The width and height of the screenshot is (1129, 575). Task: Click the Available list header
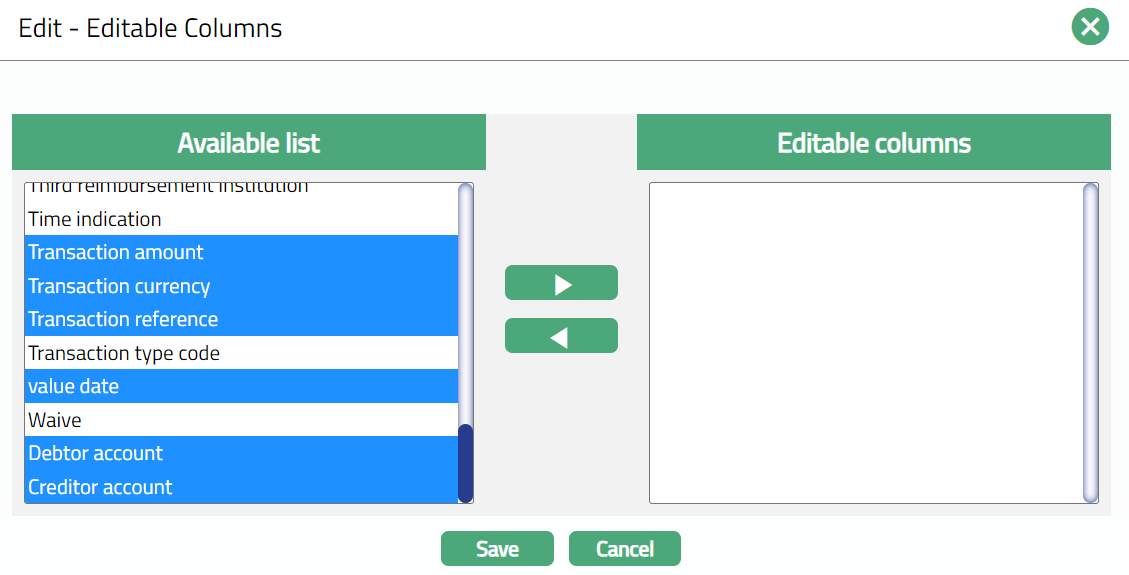point(249,143)
